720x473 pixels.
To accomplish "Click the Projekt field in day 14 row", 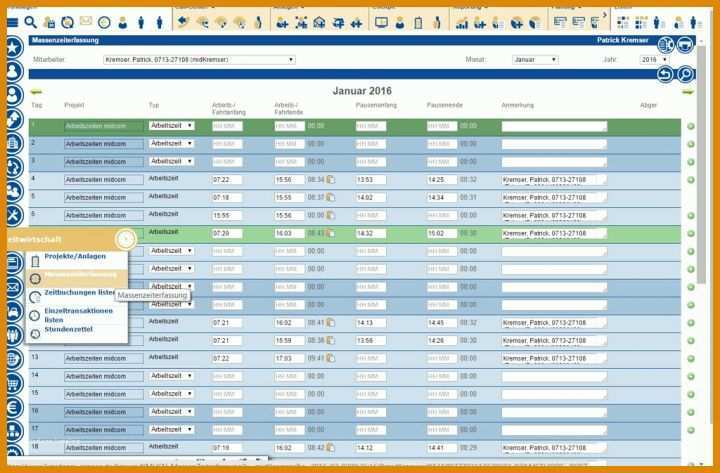I will (x=104, y=376).
